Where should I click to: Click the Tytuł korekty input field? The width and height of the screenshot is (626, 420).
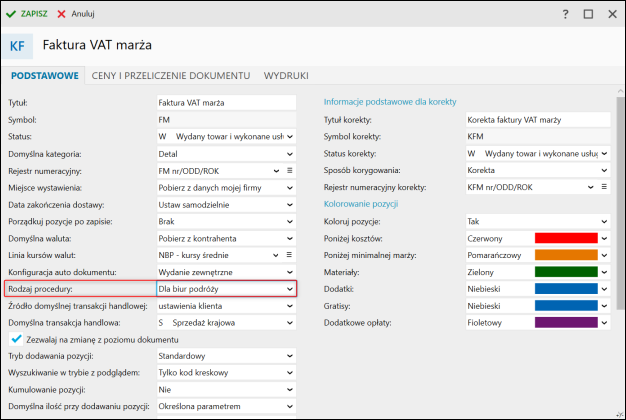(537, 120)
